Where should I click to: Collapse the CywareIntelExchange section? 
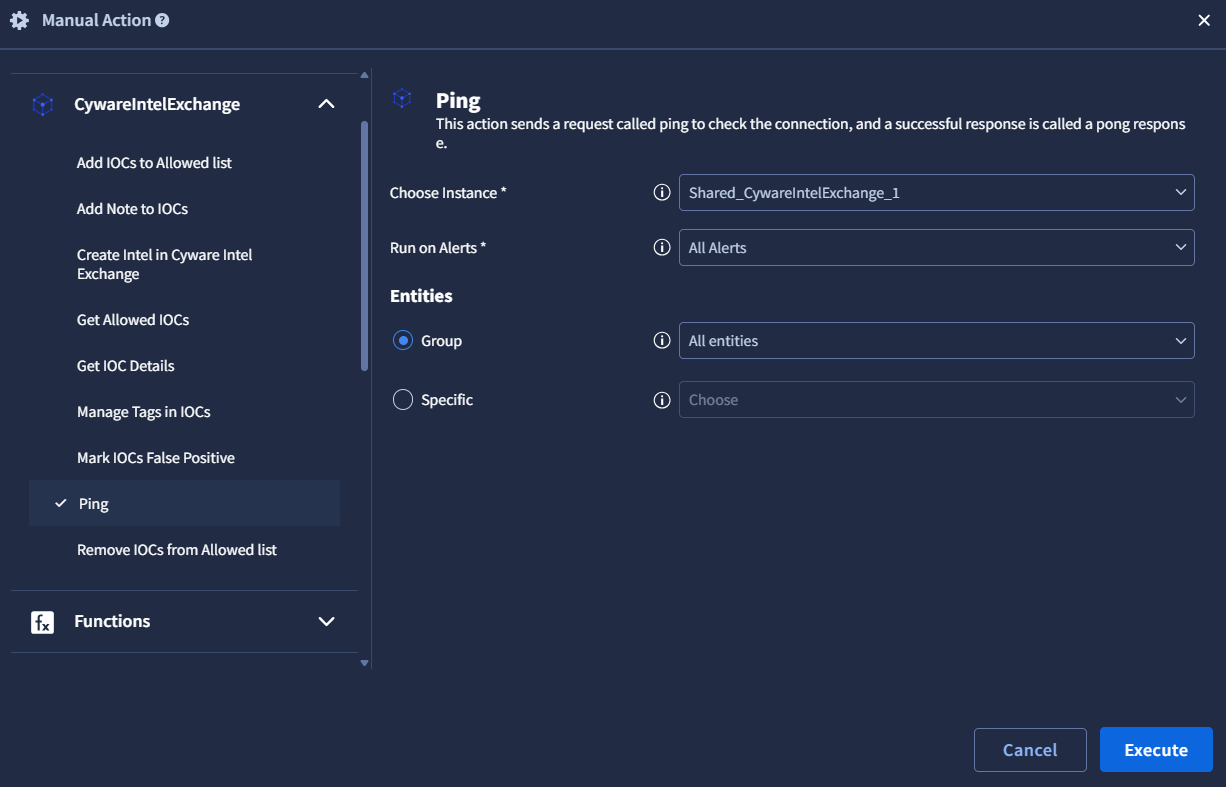click(326, 104)
